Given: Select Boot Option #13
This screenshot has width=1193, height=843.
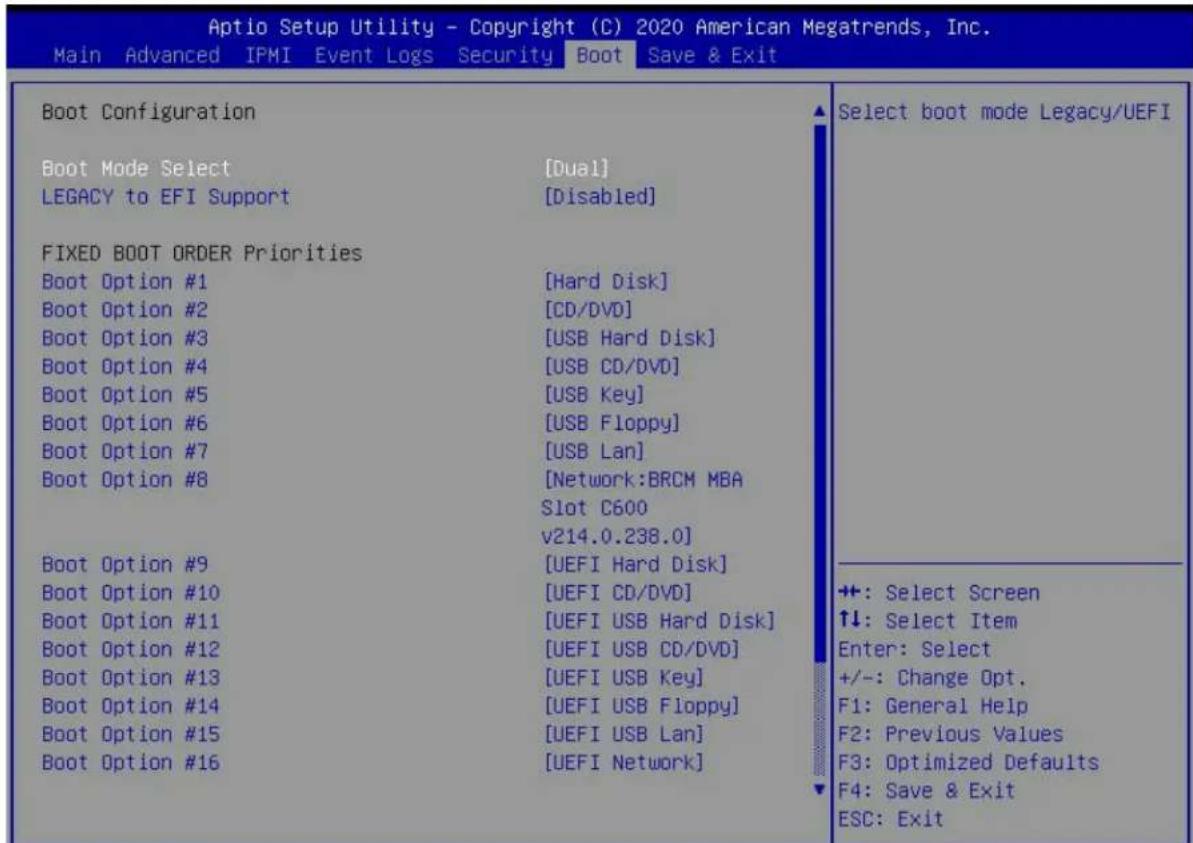Looking at the screenshot, I should [130, 678].
